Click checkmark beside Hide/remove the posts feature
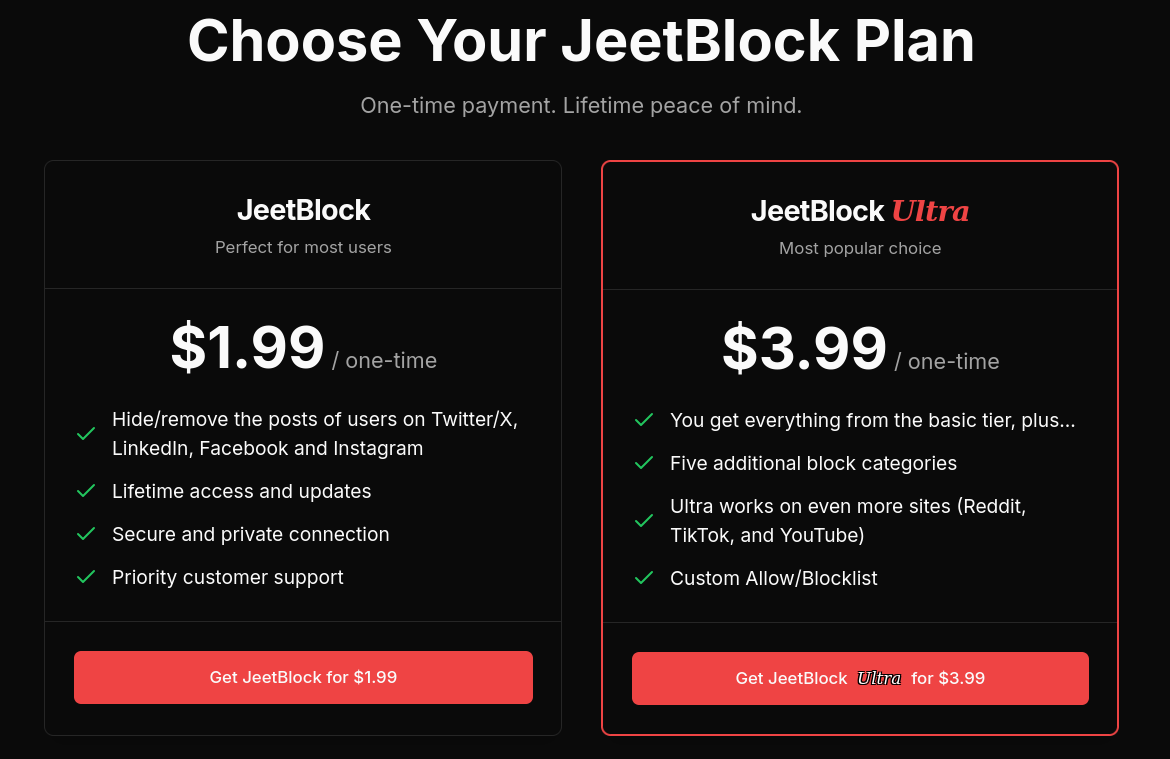Viewport: 1170px width, 759px height. coord(86,434)
